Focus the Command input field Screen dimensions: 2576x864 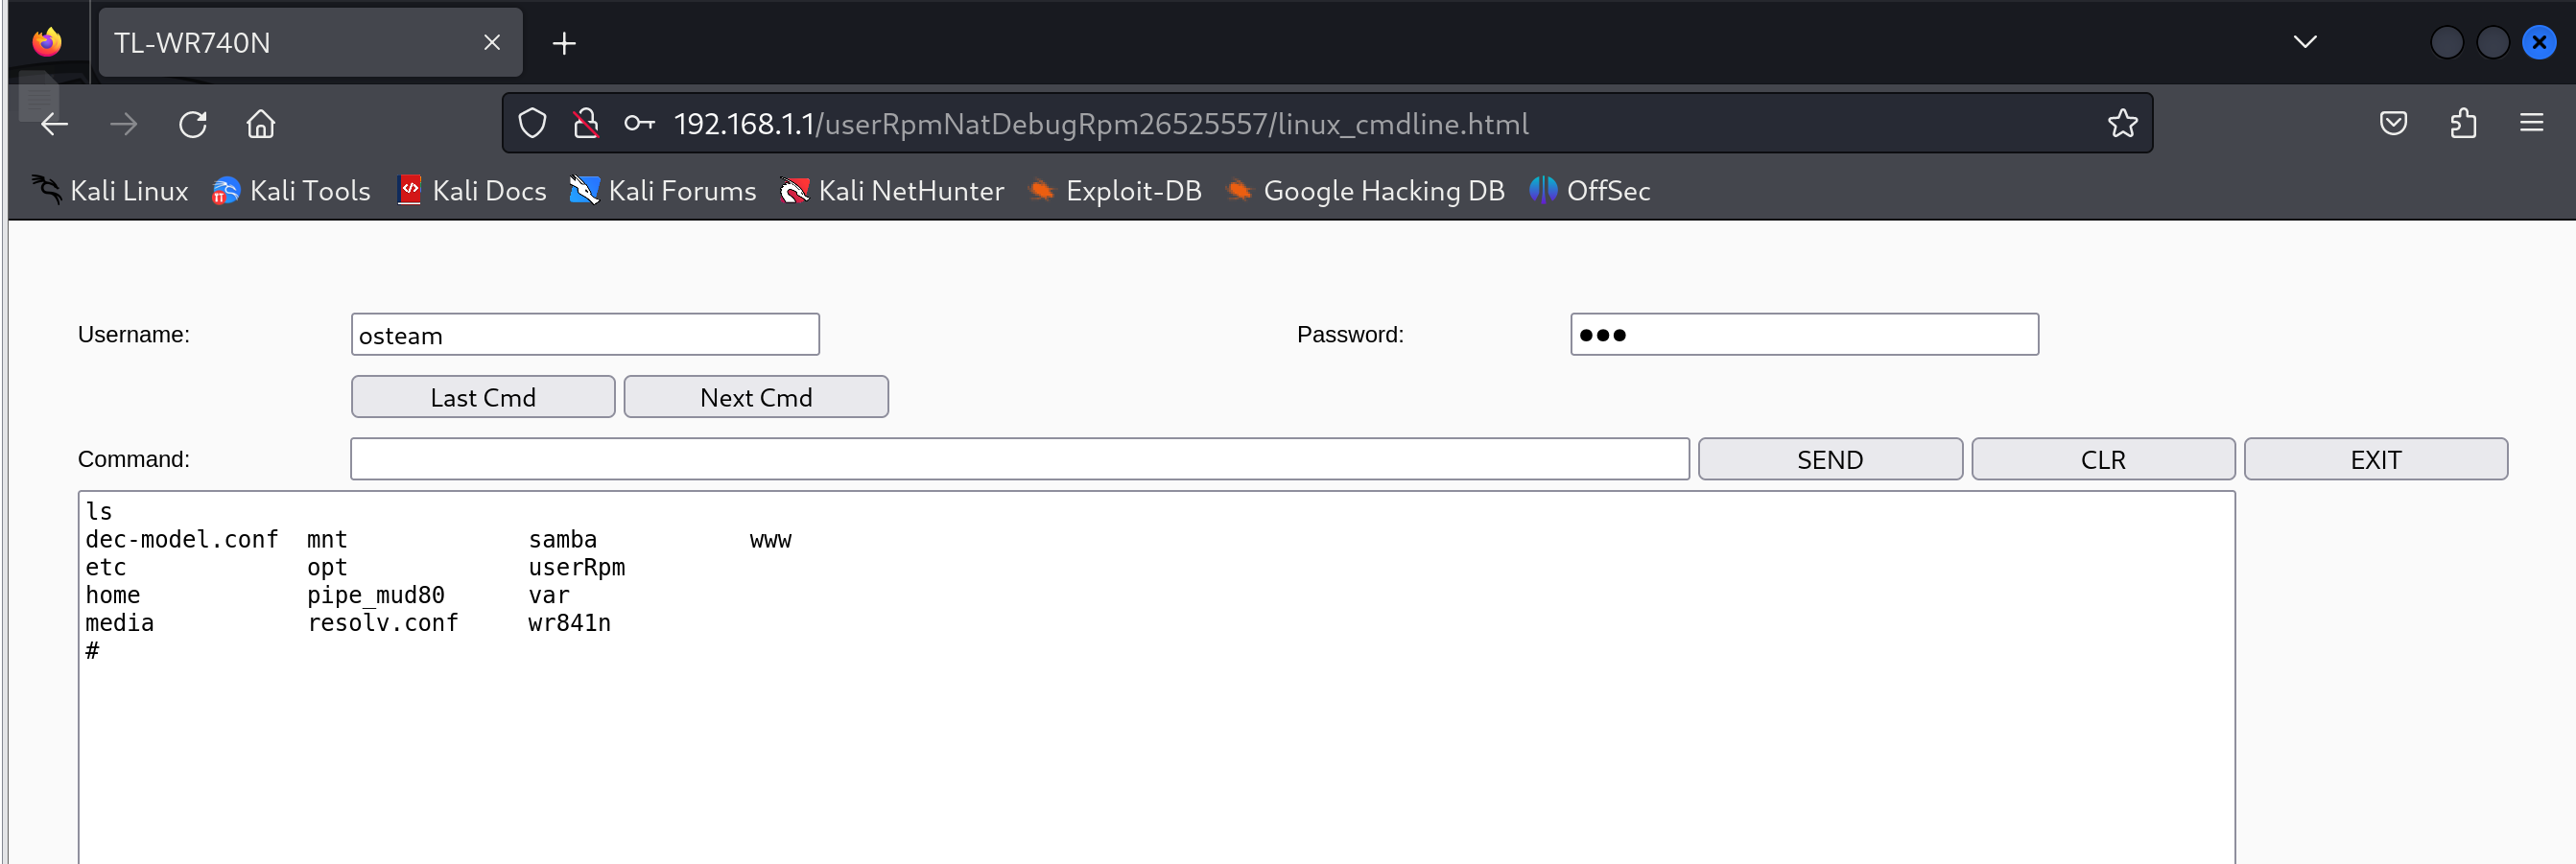tap(1019, 459)
